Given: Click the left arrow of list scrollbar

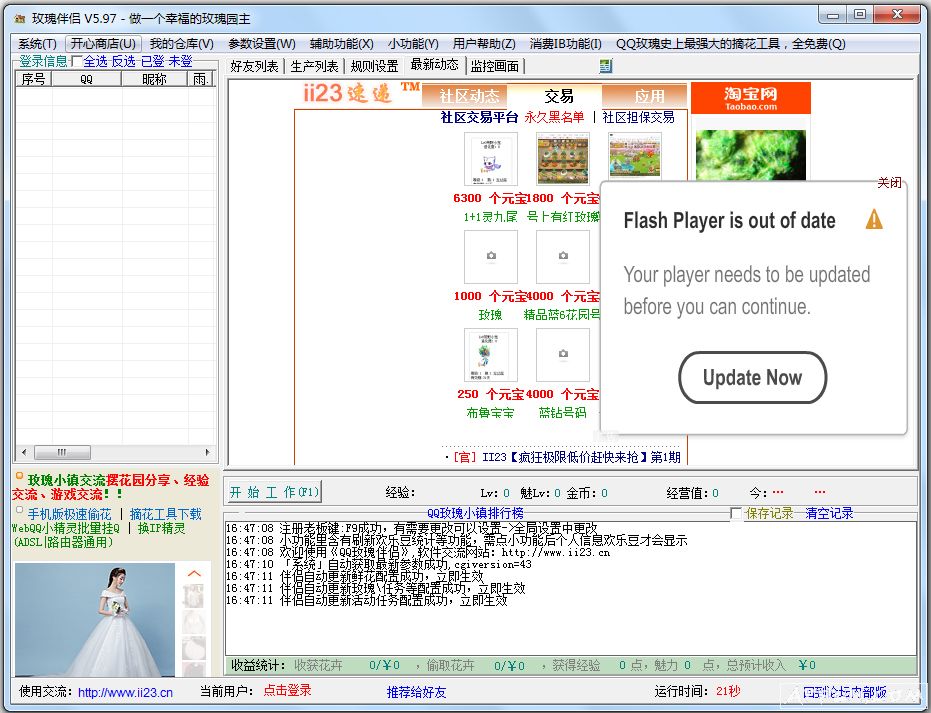Looking at the screenshot, I should tap(24, 452).
